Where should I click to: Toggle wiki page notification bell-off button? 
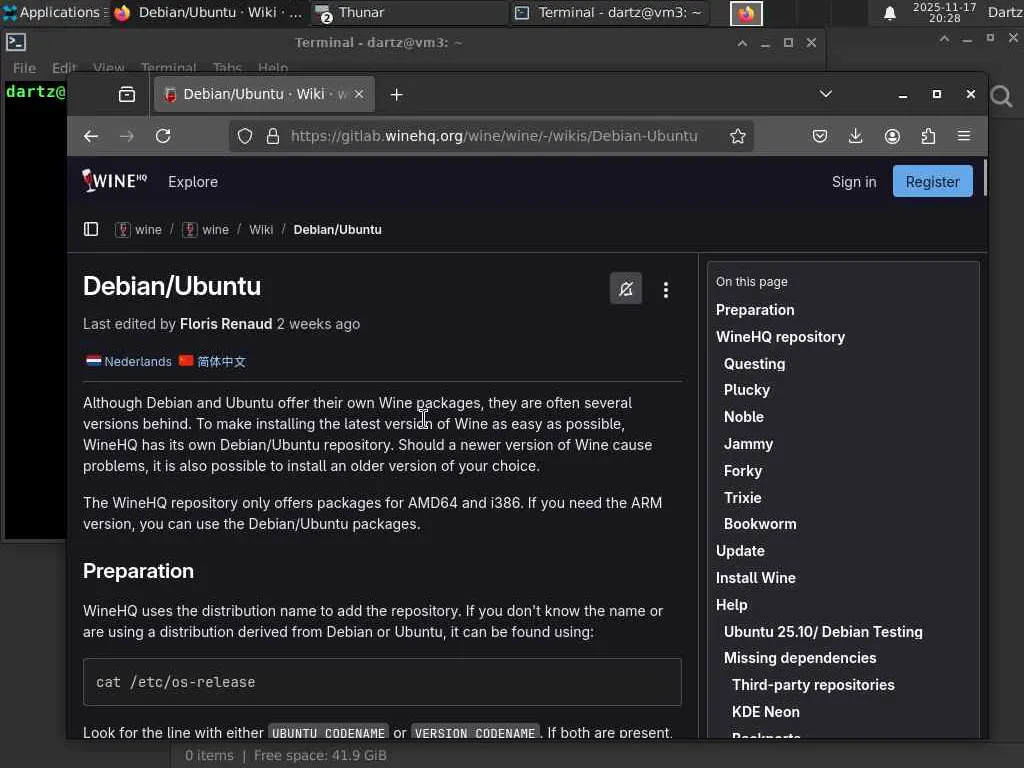(x=626, y=289)
